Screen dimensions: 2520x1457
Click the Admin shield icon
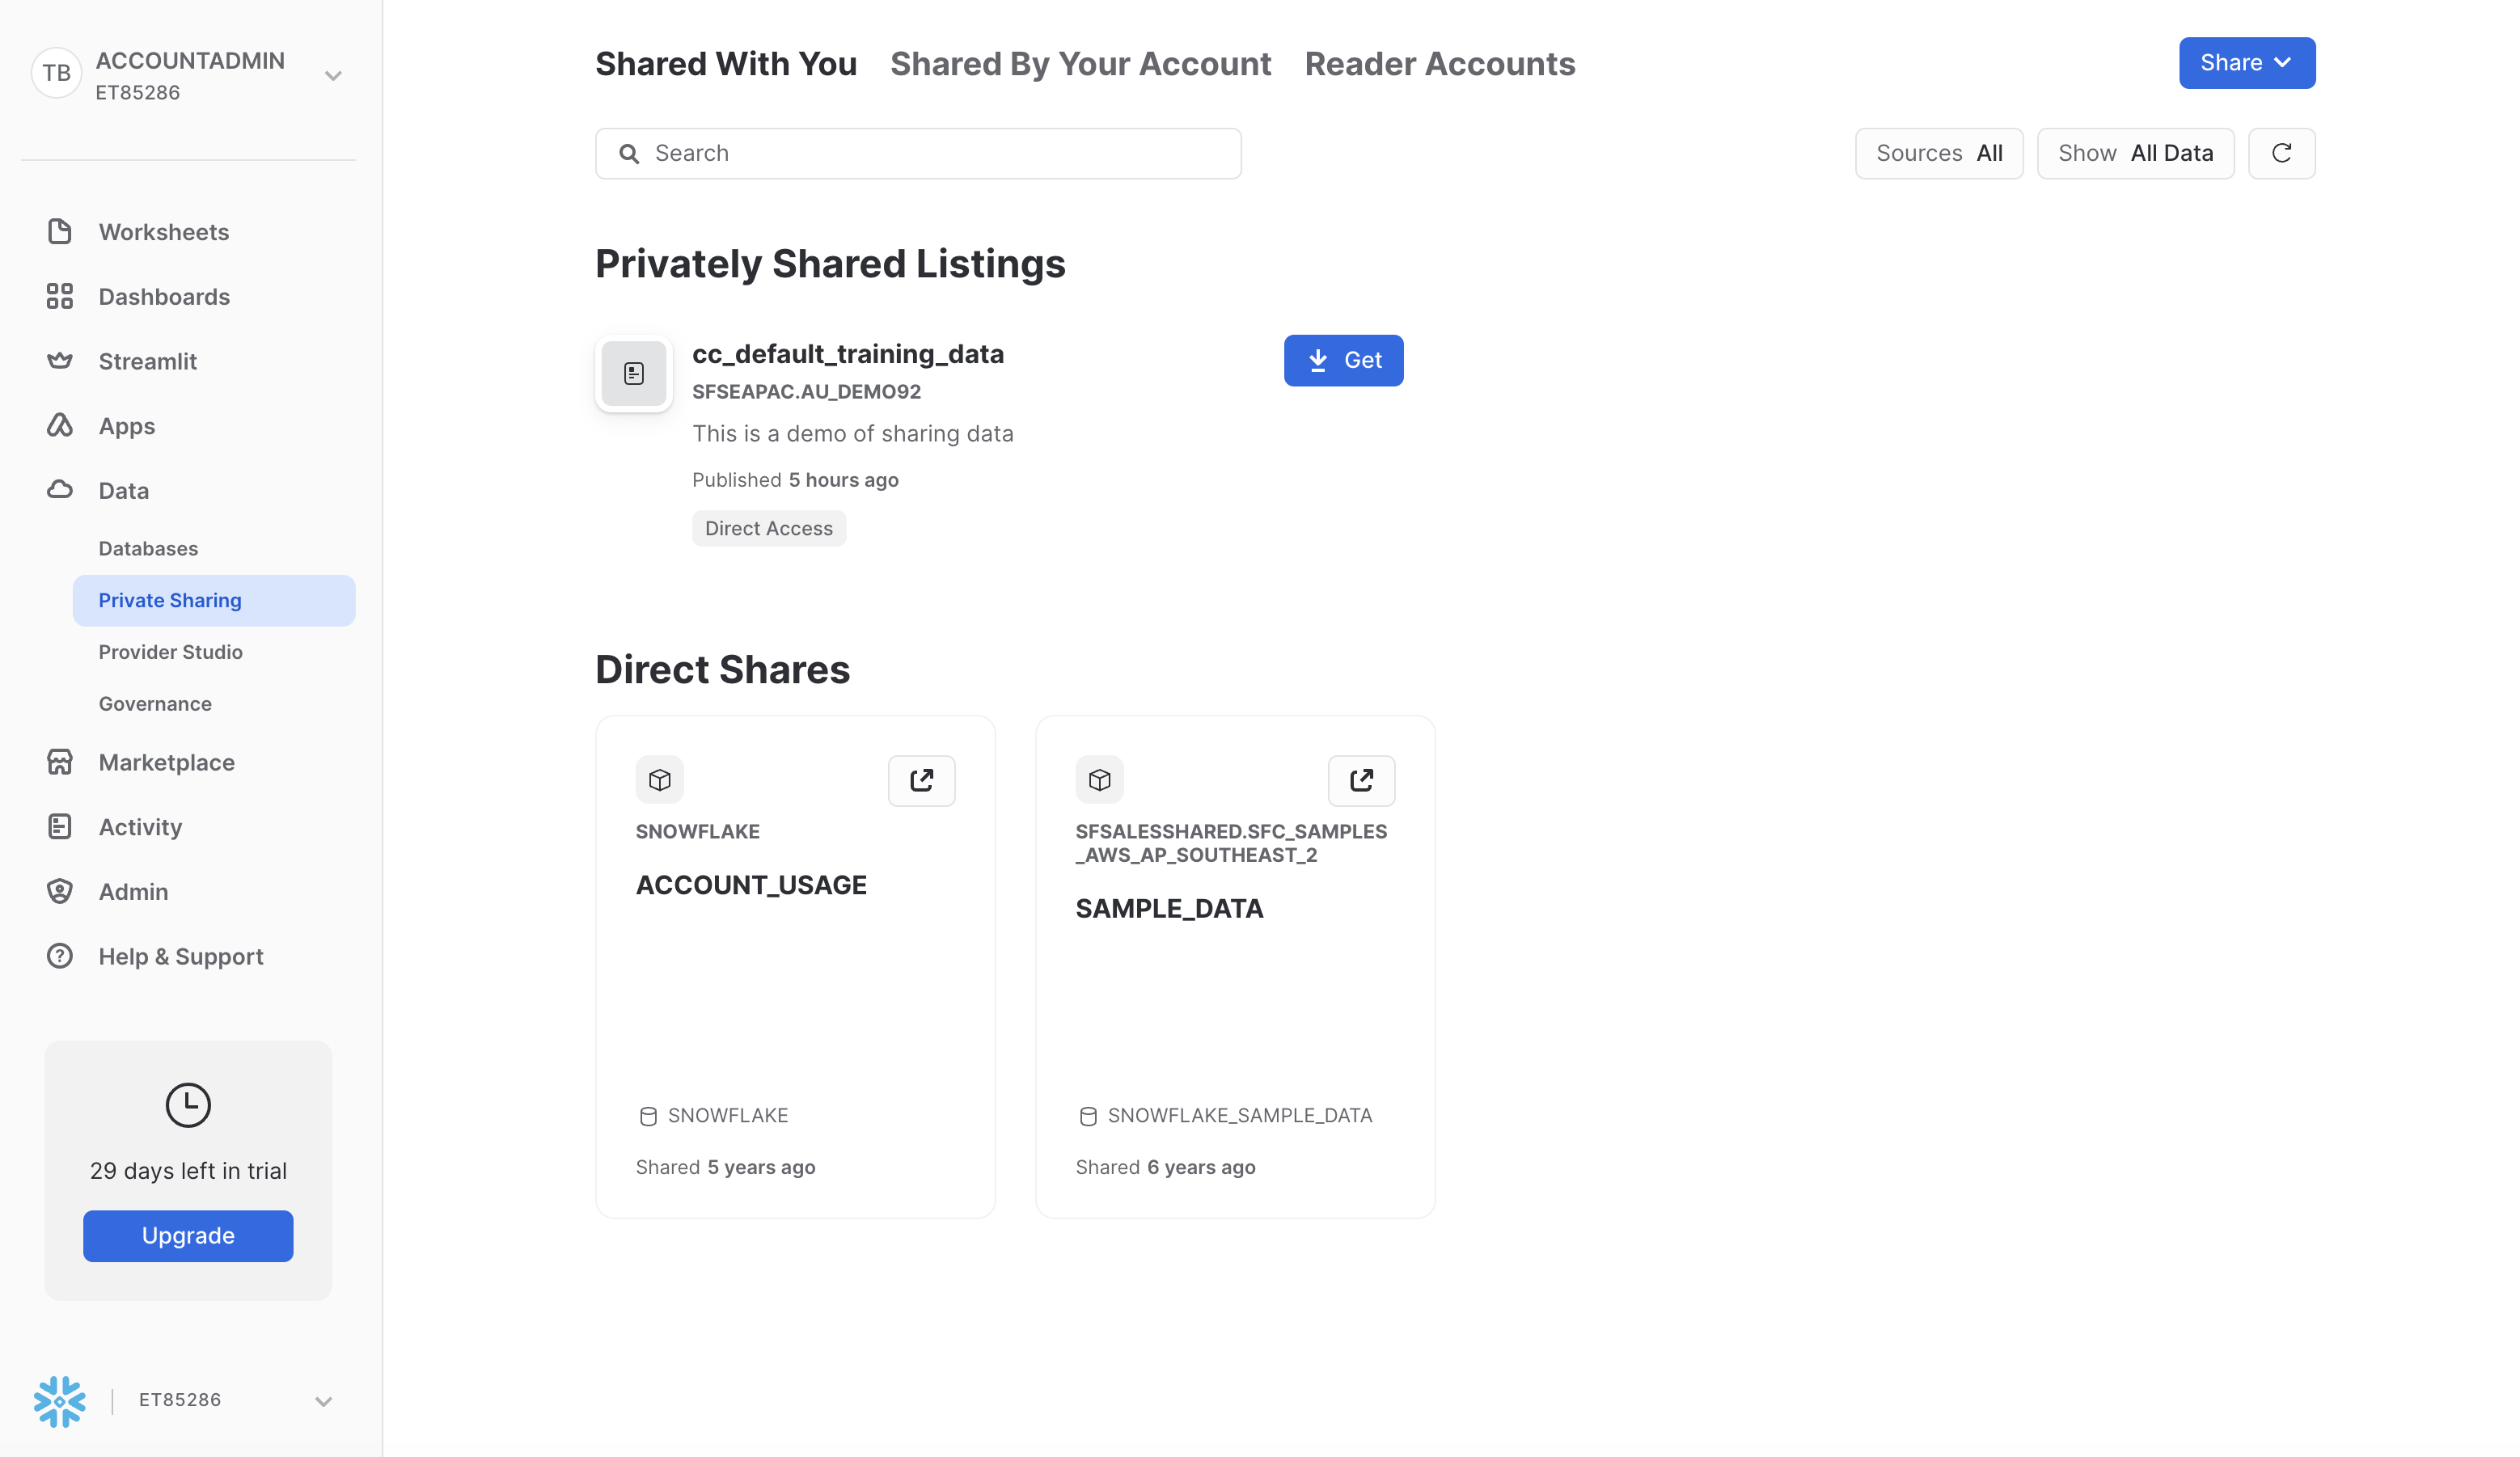[60, 891]
